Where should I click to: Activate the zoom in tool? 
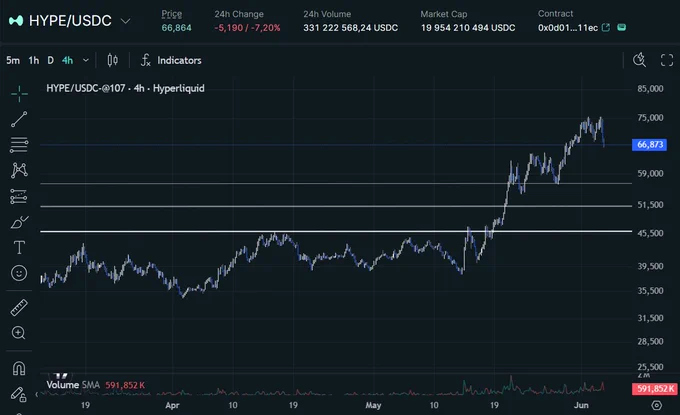click(19, 333)
